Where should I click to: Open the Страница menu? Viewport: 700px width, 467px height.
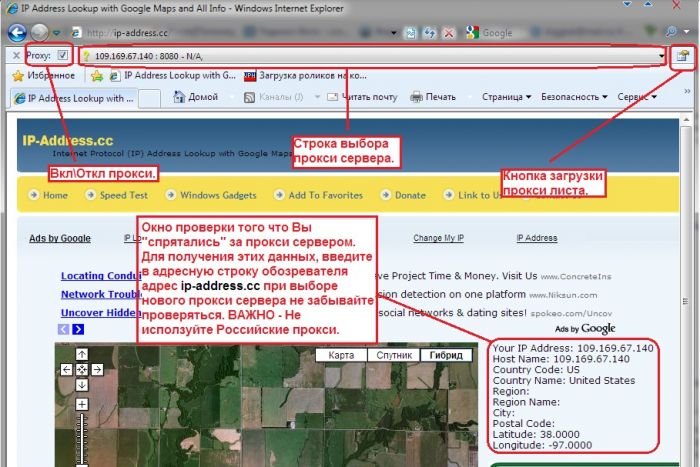coord(506,97)
